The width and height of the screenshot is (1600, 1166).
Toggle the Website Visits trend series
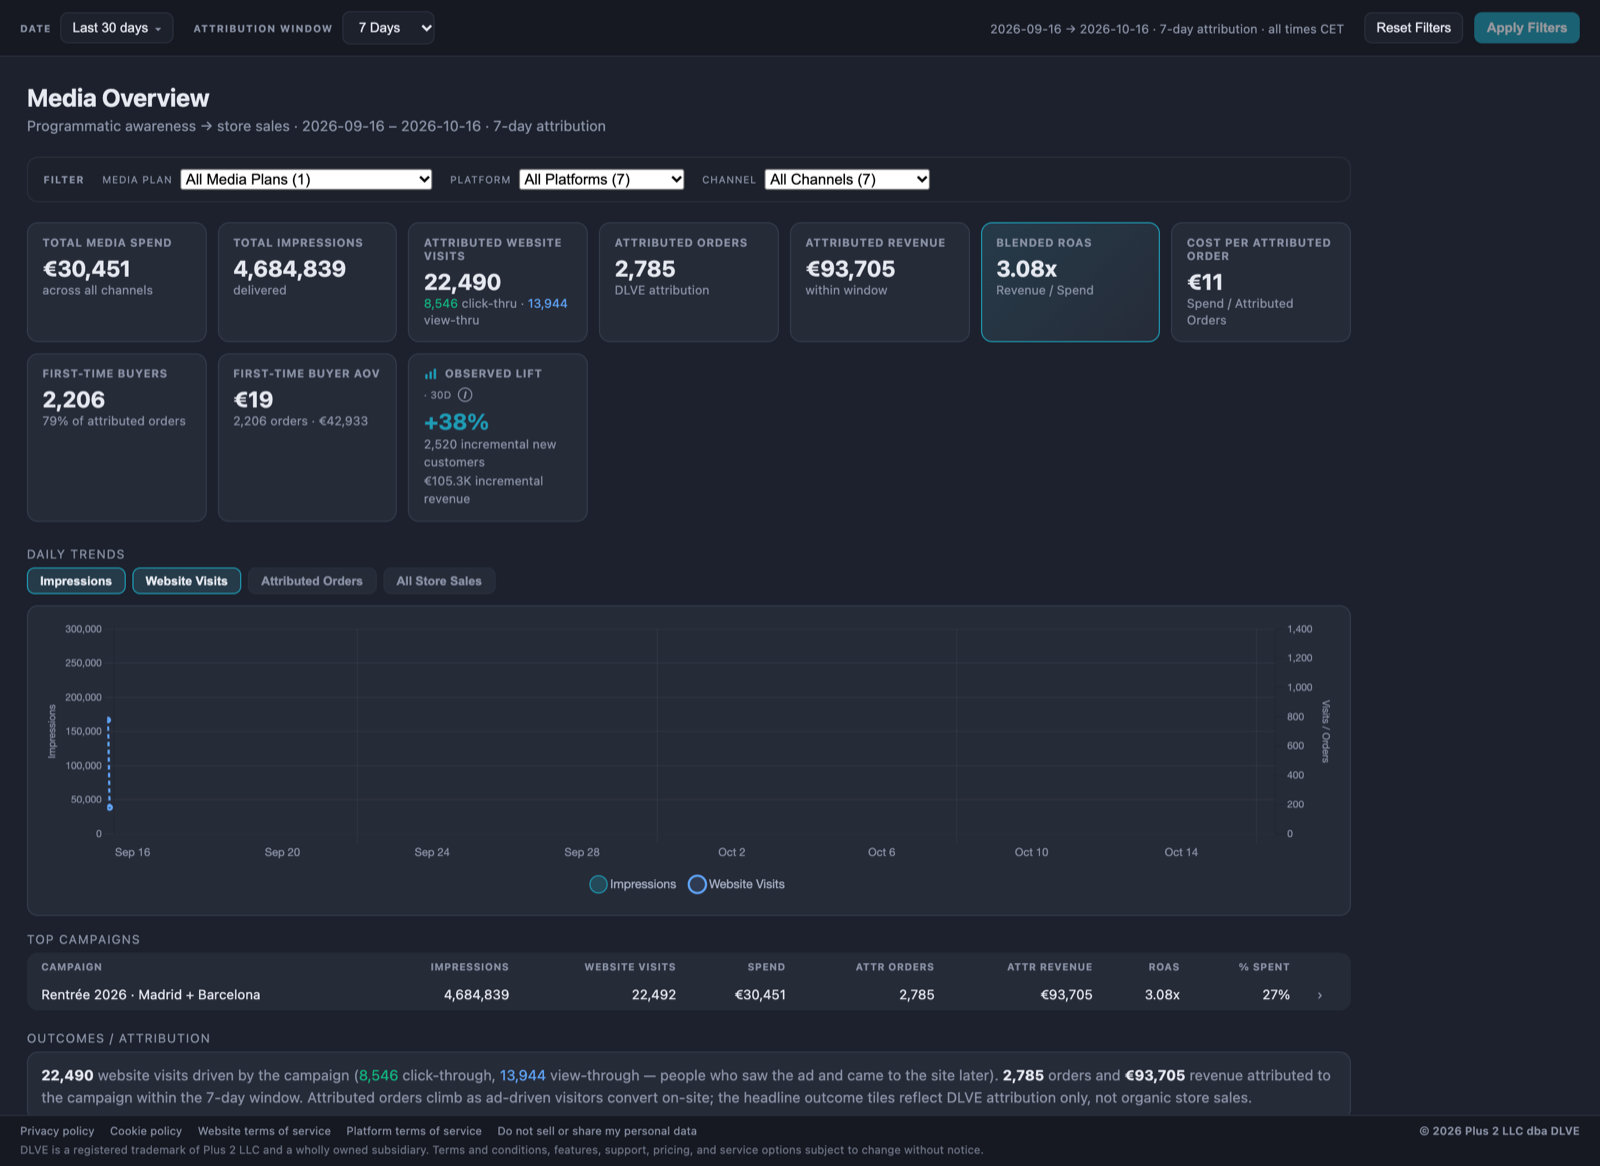tap(186, 581)
